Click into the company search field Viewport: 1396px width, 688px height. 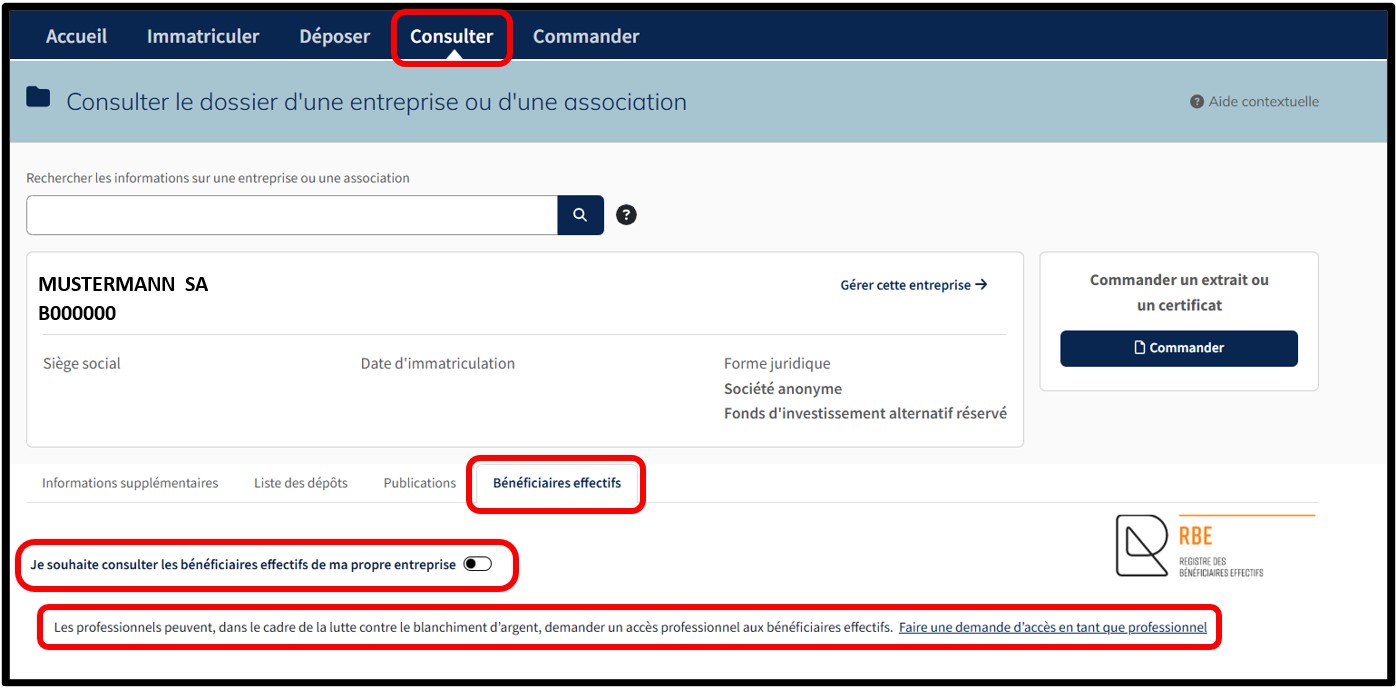291,215
